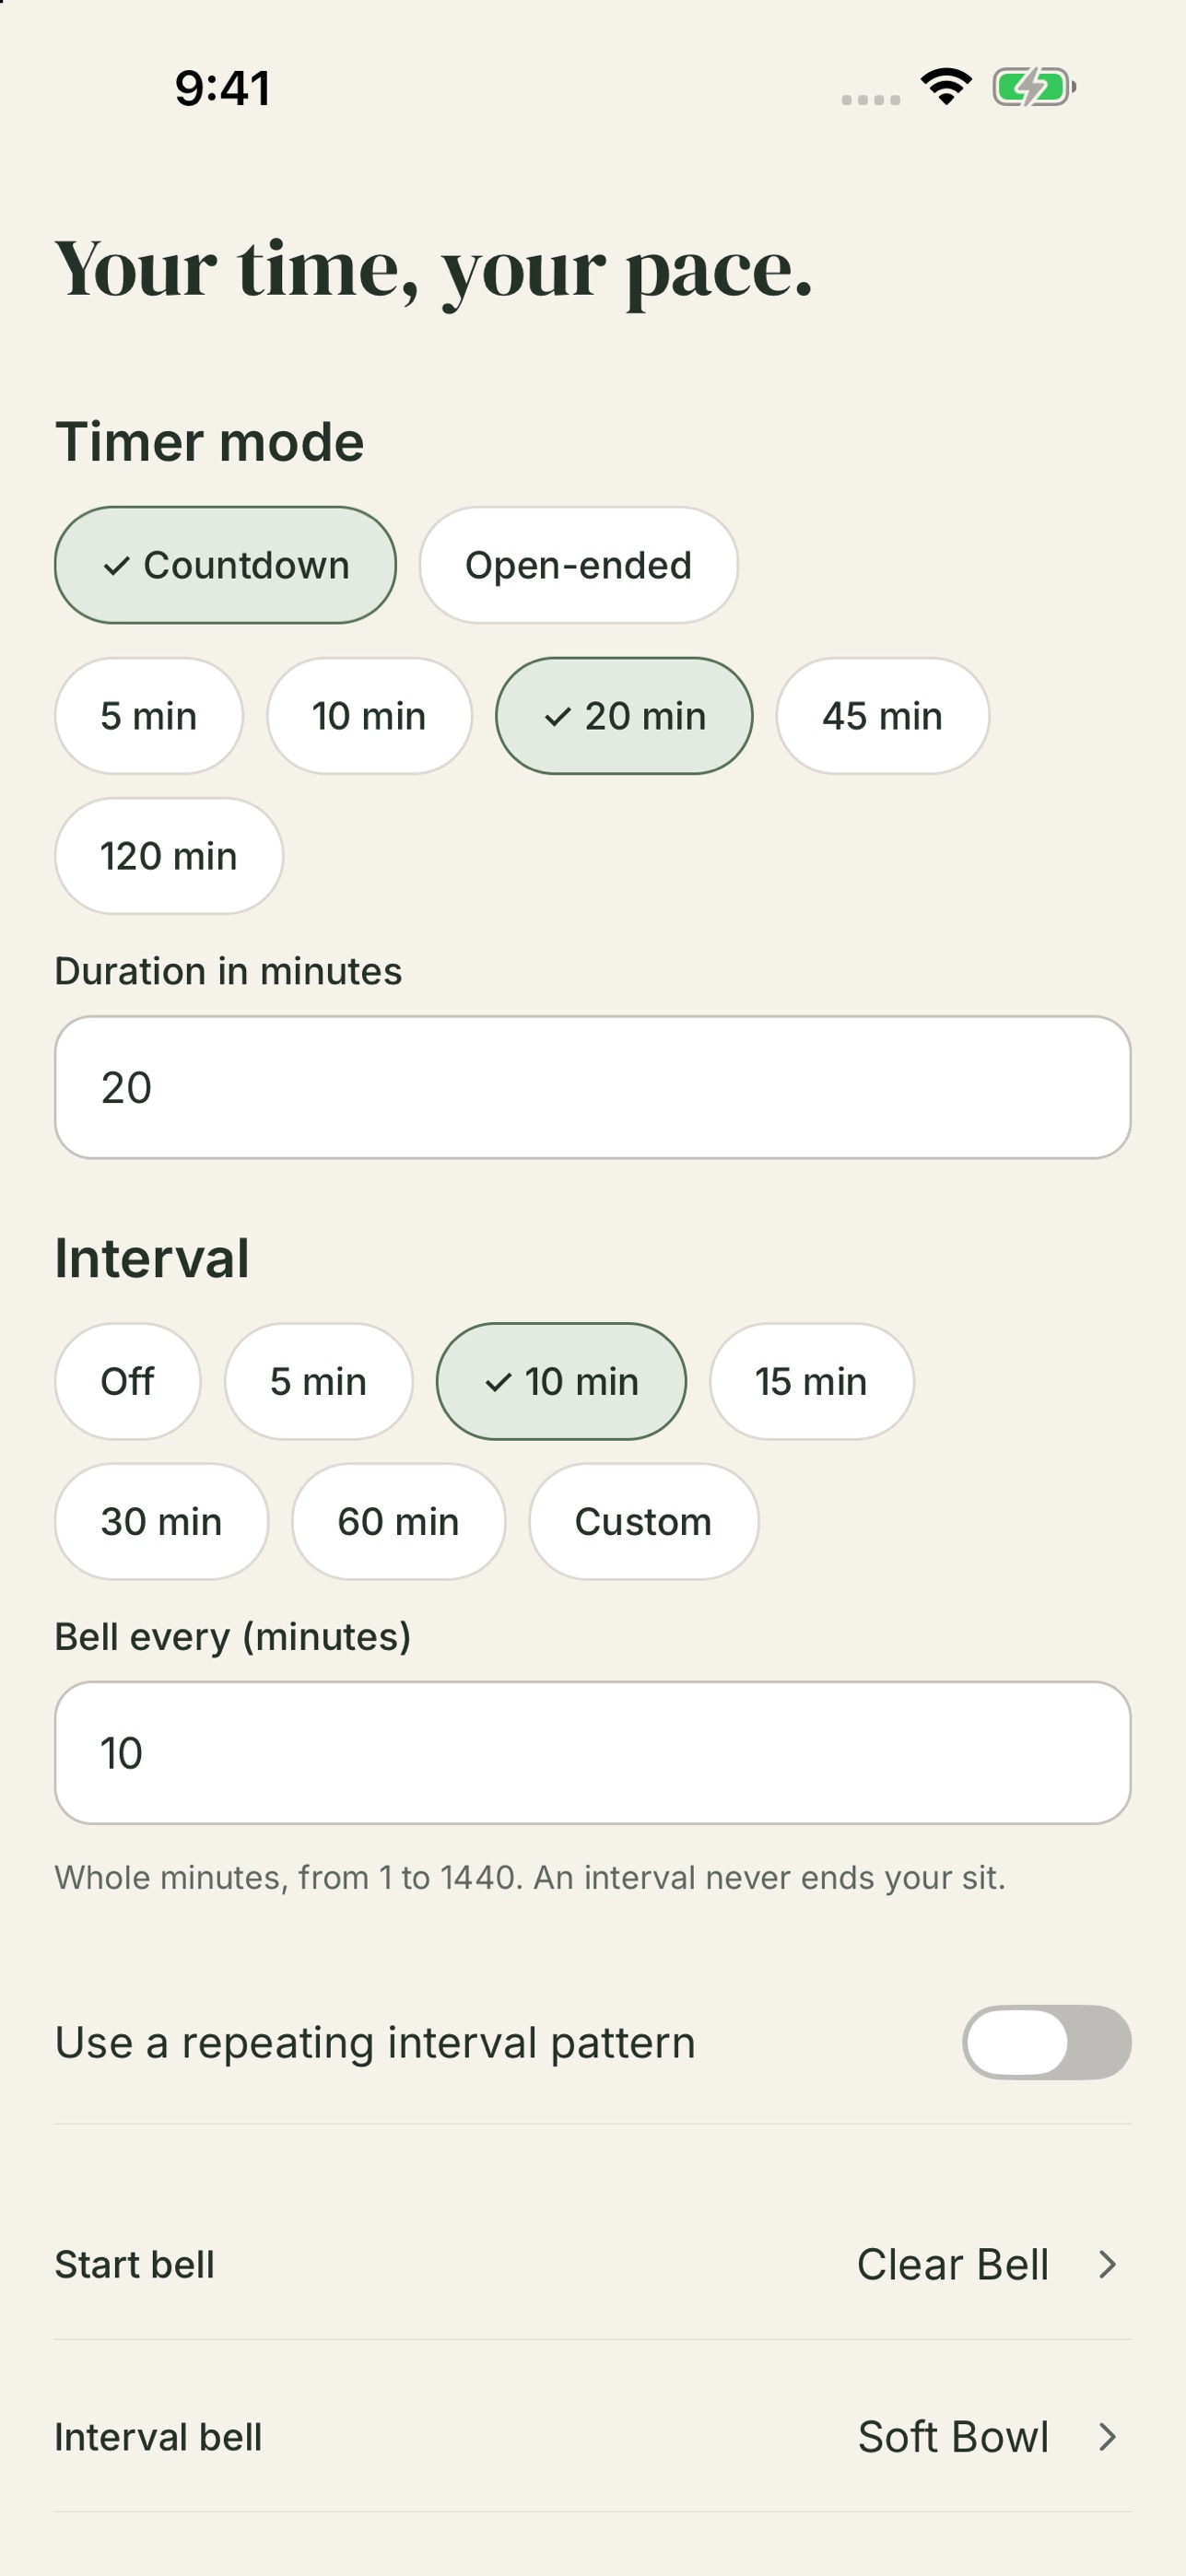Choose the 60 min interval chip
1186x2576 pixels.
tap(398, 1521)
